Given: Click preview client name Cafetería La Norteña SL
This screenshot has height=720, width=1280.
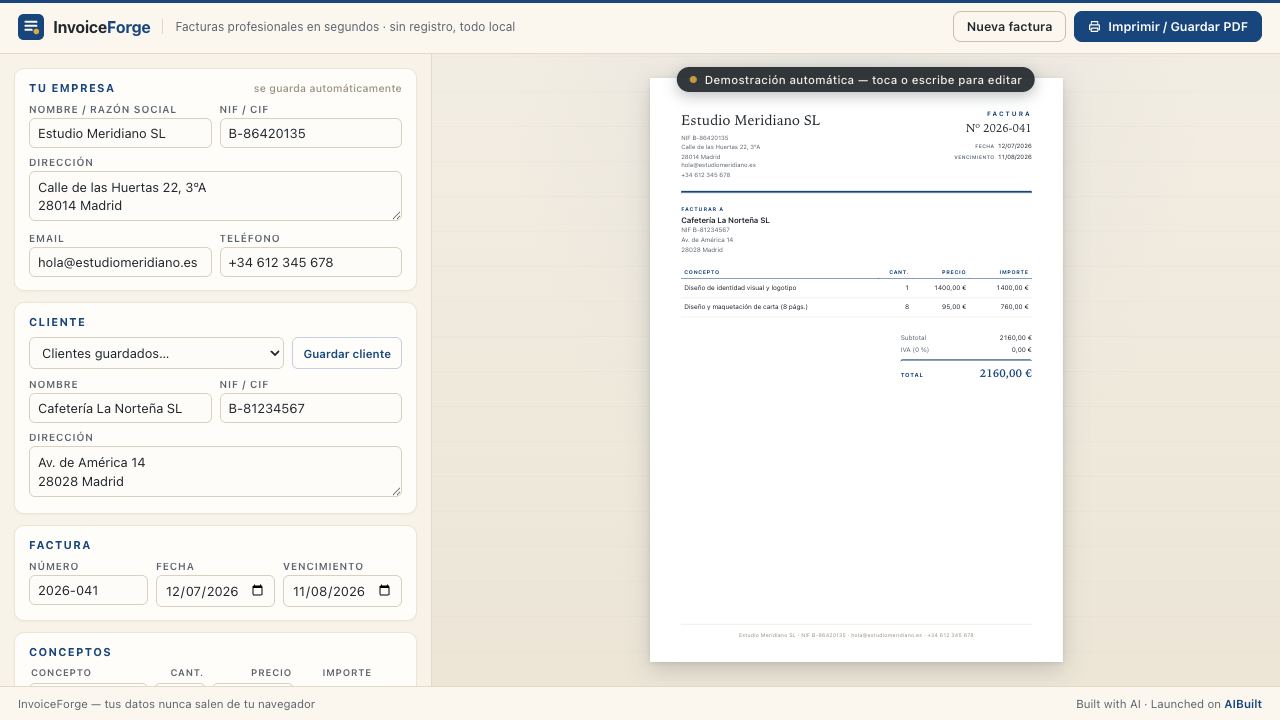Looking at the screenshot, I should 725,220.
